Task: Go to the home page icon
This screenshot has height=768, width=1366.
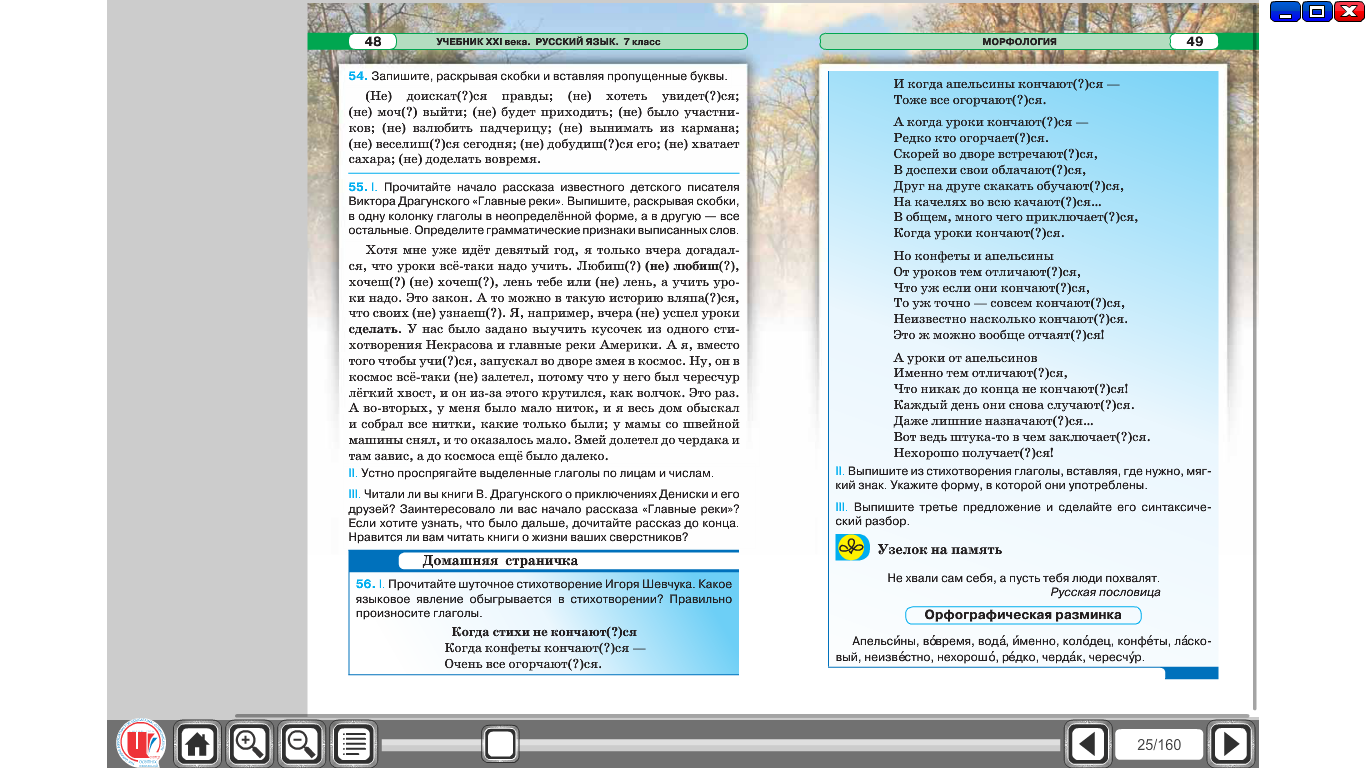Action: point(197,744)
